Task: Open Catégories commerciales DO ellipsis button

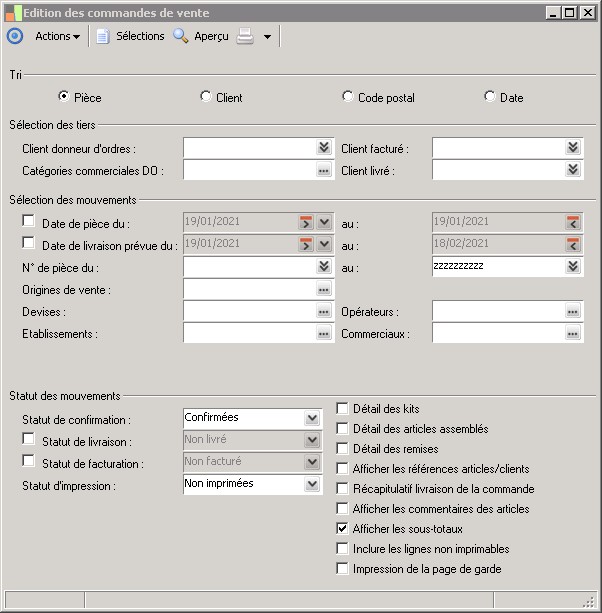Action: pos(324,170)
